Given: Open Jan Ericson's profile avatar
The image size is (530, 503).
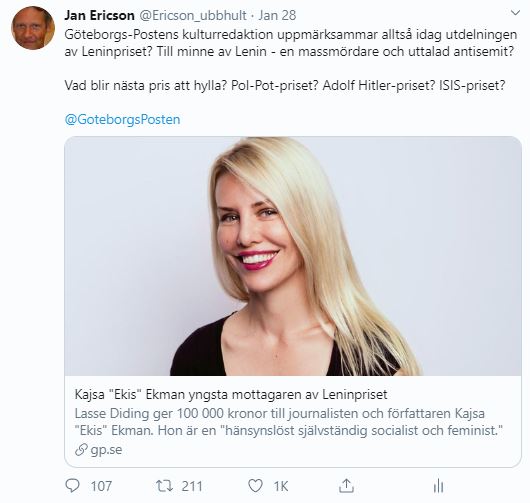Looking at the screenshot, I should pos(33,28).
